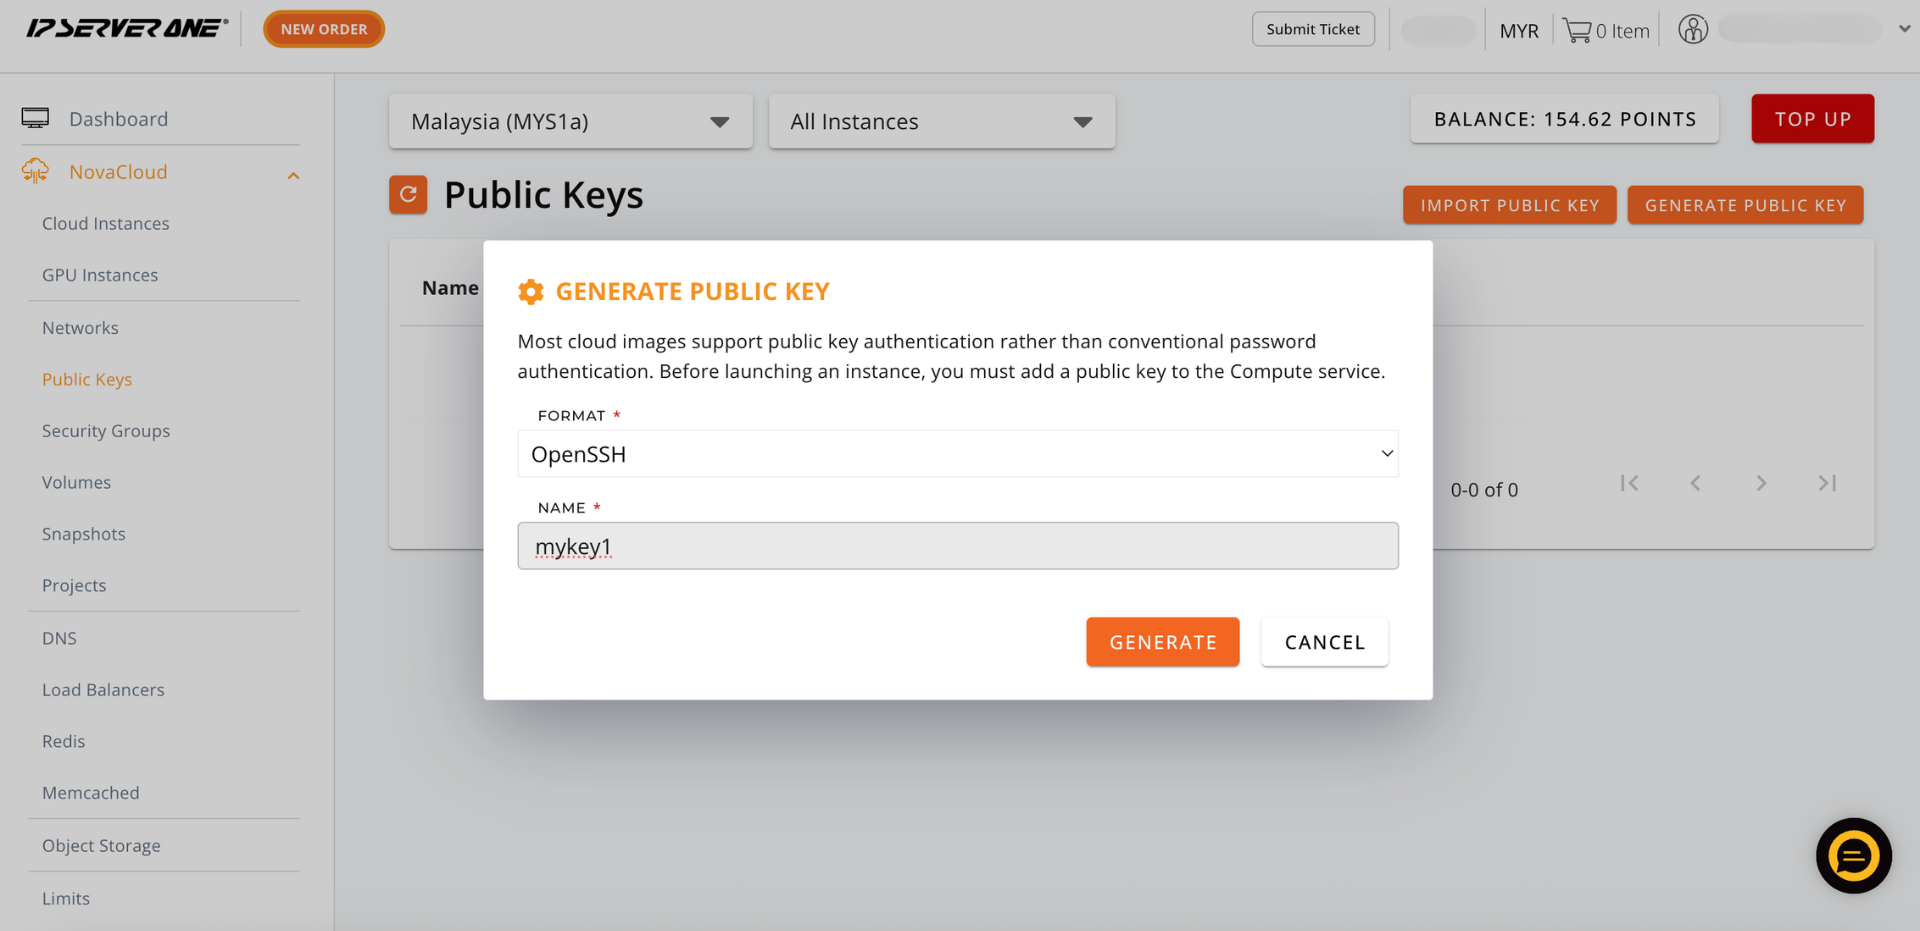
Task: Go to last page pagination icon
Action: click(1827, 483)
